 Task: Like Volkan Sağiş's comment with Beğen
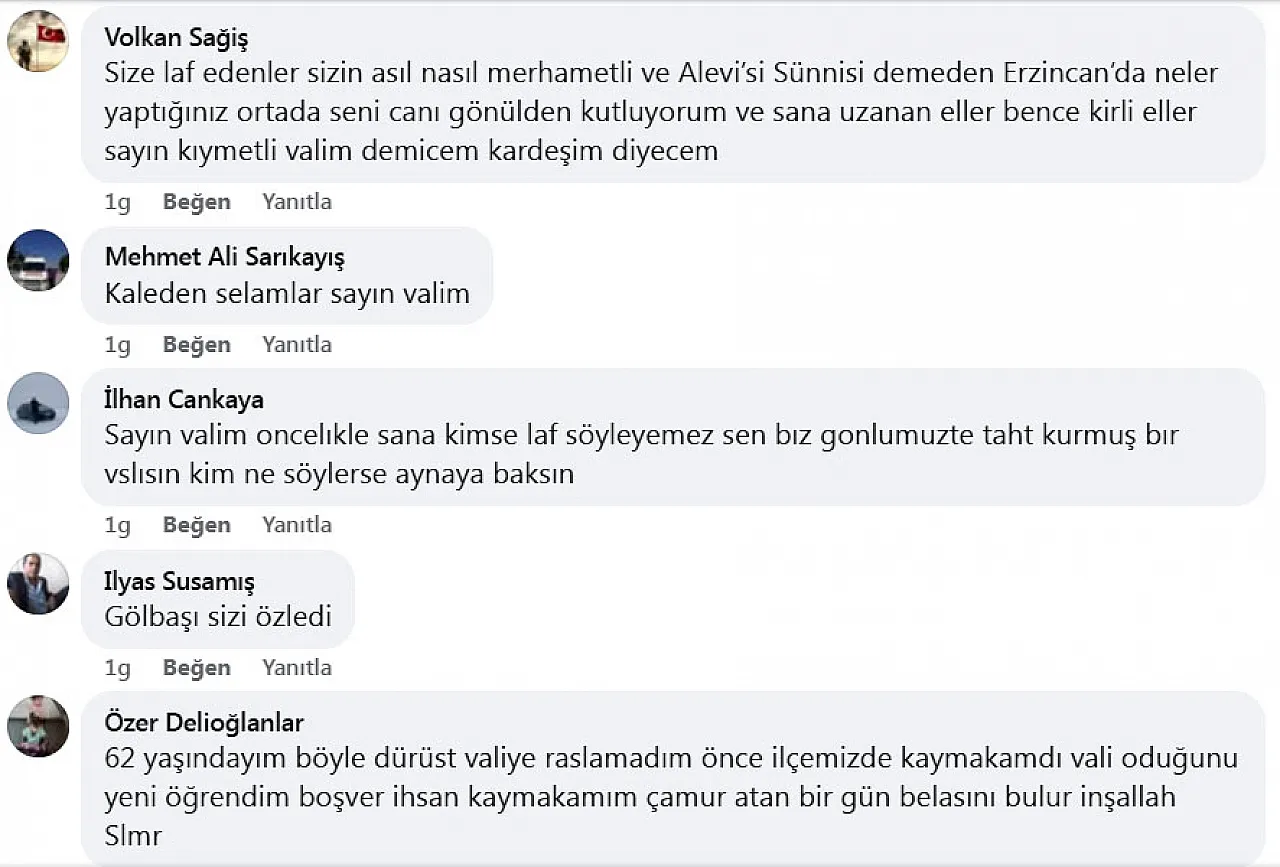[196, 202]
